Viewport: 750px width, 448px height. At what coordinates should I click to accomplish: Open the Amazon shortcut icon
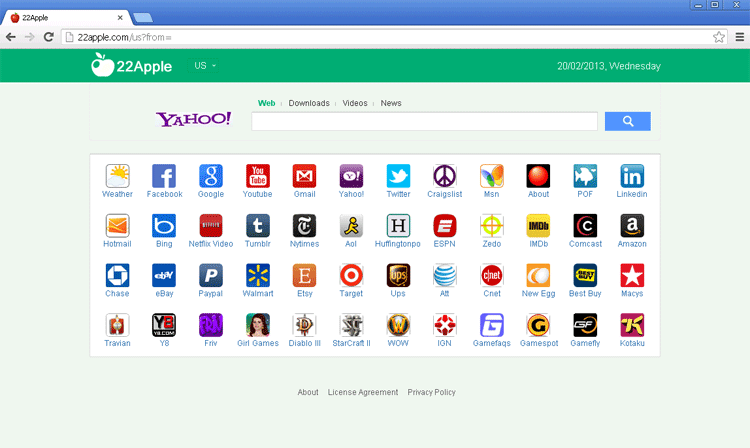632,226
